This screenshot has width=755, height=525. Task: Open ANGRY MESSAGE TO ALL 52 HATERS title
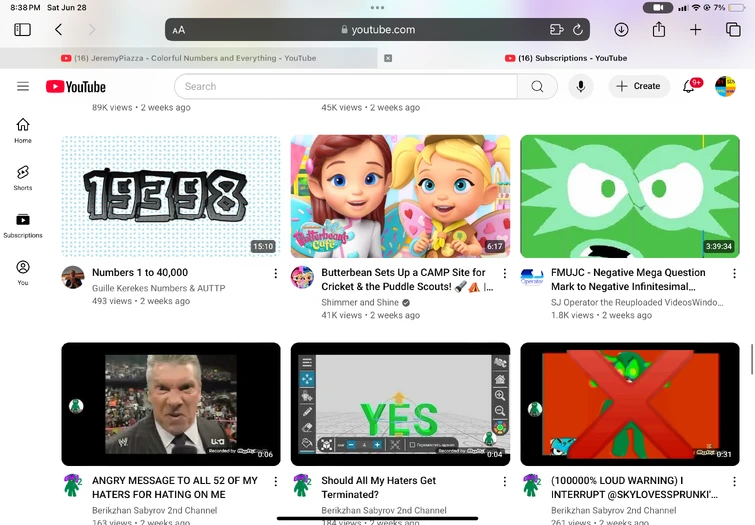tap(175, 487)
